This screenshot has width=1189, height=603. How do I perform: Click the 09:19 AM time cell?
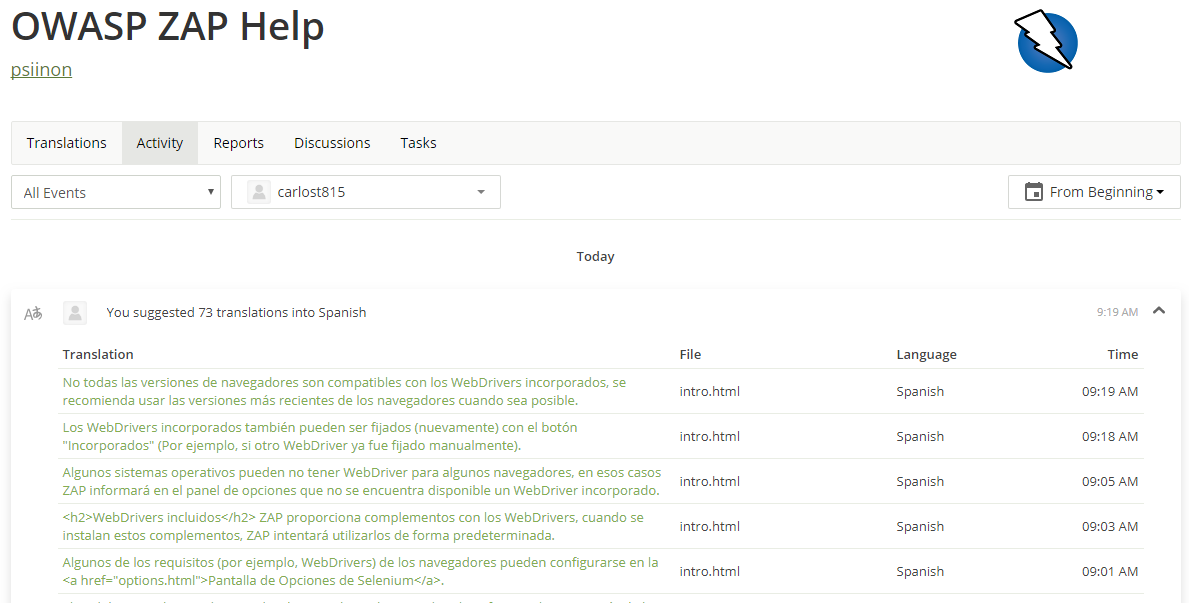(1110, 391)
